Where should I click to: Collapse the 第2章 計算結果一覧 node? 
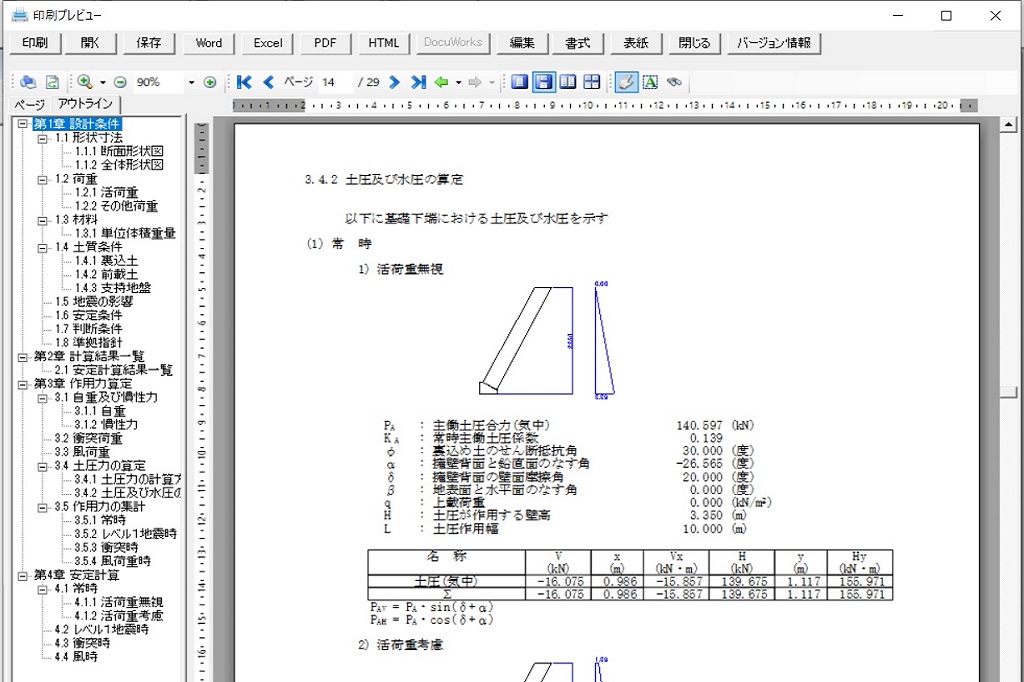point(23,357)
